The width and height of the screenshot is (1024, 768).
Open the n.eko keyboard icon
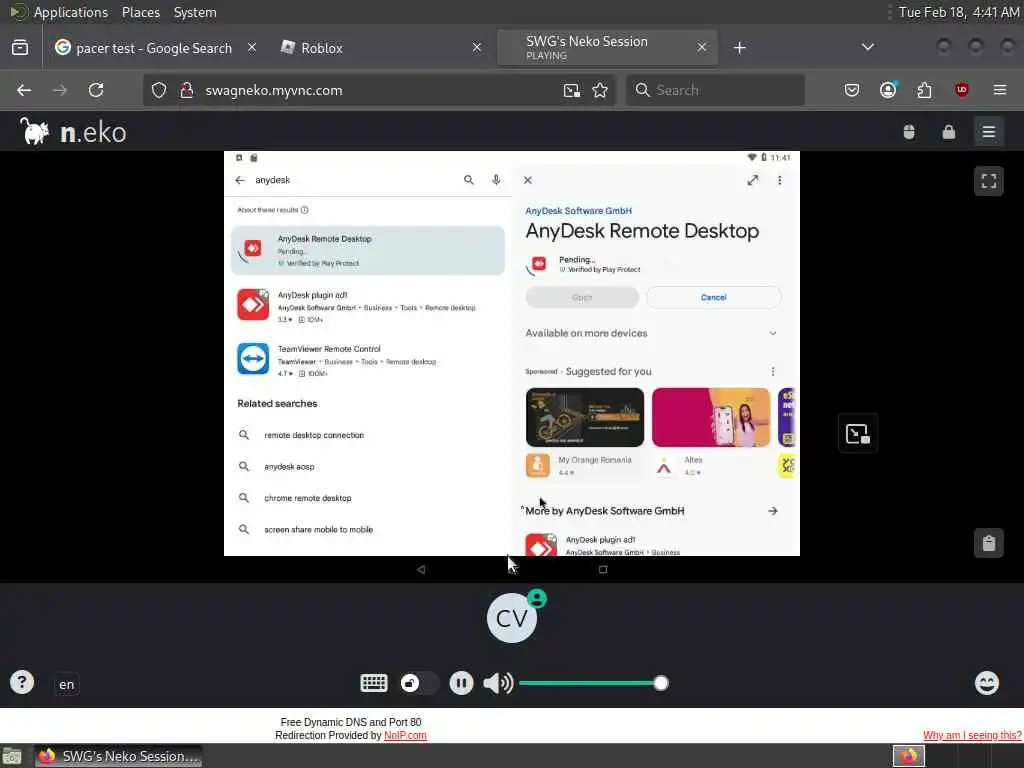point(374,683)
